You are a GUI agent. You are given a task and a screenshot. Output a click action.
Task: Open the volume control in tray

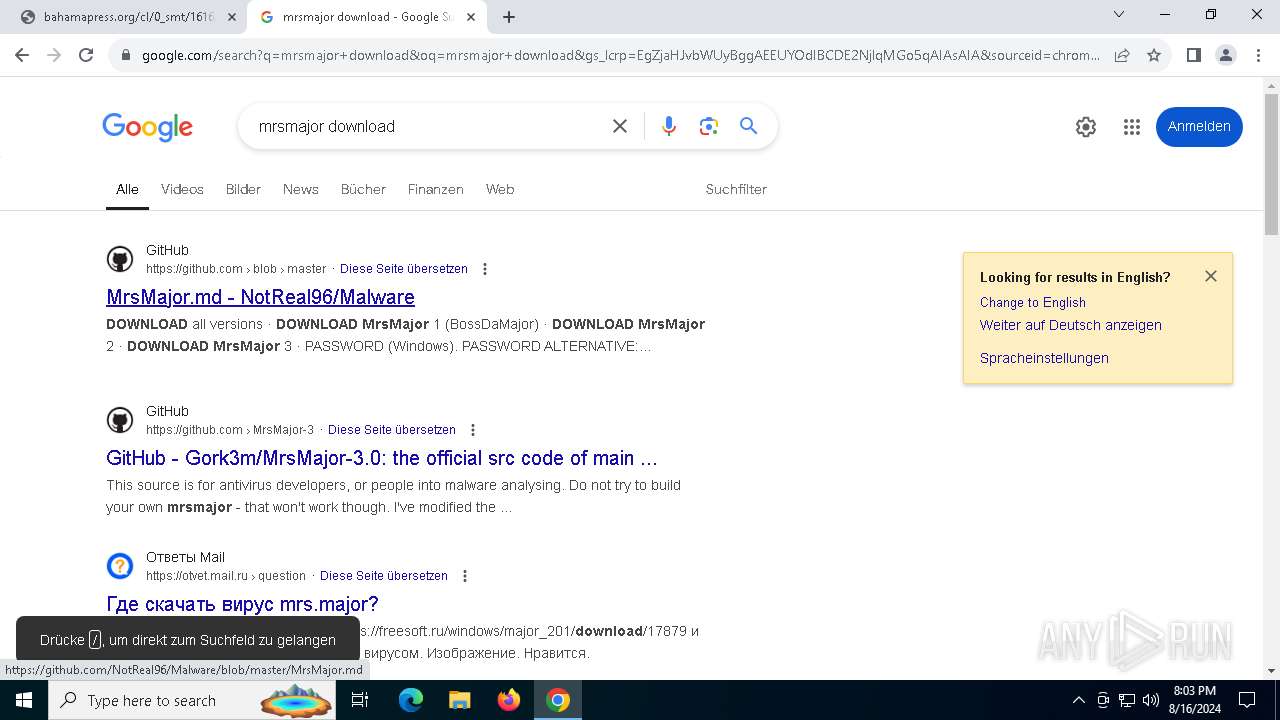[x=1151, y=700]
